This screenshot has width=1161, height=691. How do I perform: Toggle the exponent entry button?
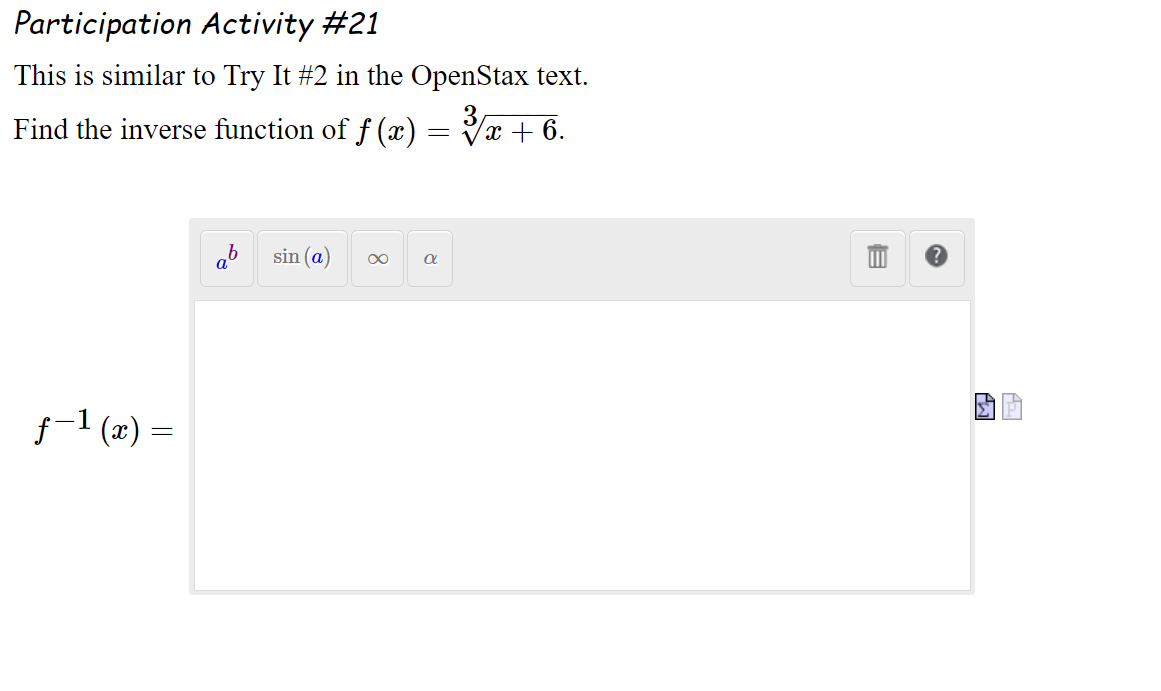(x=226, y=257)
